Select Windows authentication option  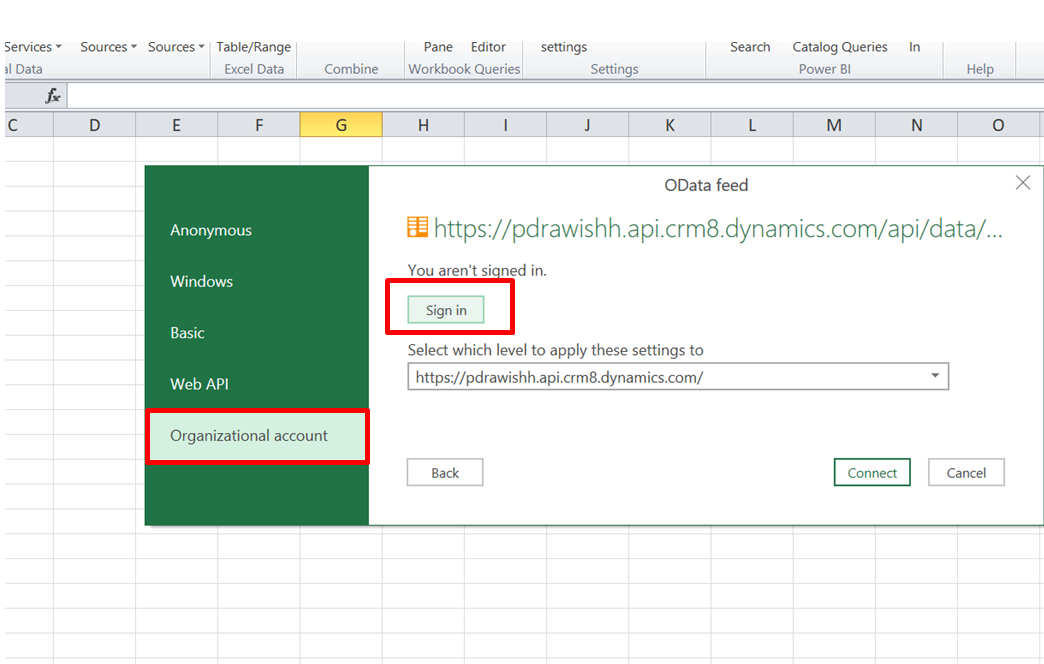tap(201, 282)
